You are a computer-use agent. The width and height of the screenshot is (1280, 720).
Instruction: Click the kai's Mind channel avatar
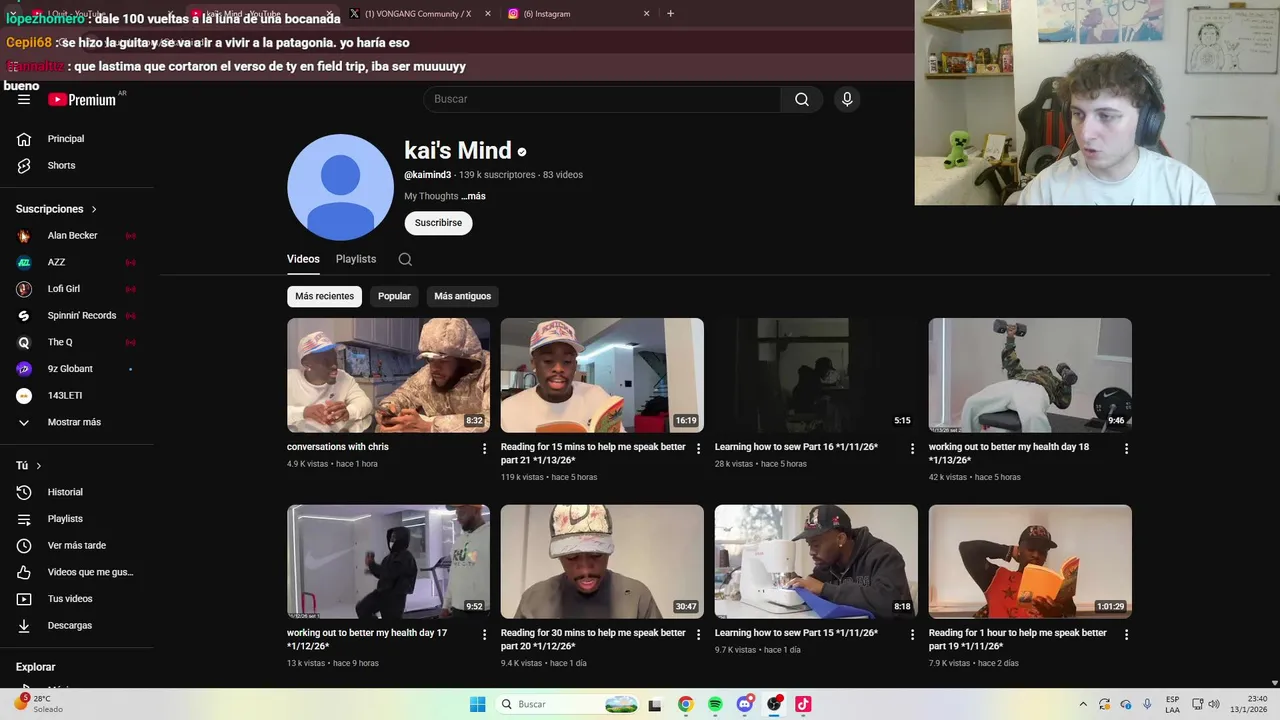pyautogui.click(x=340, y=187)
